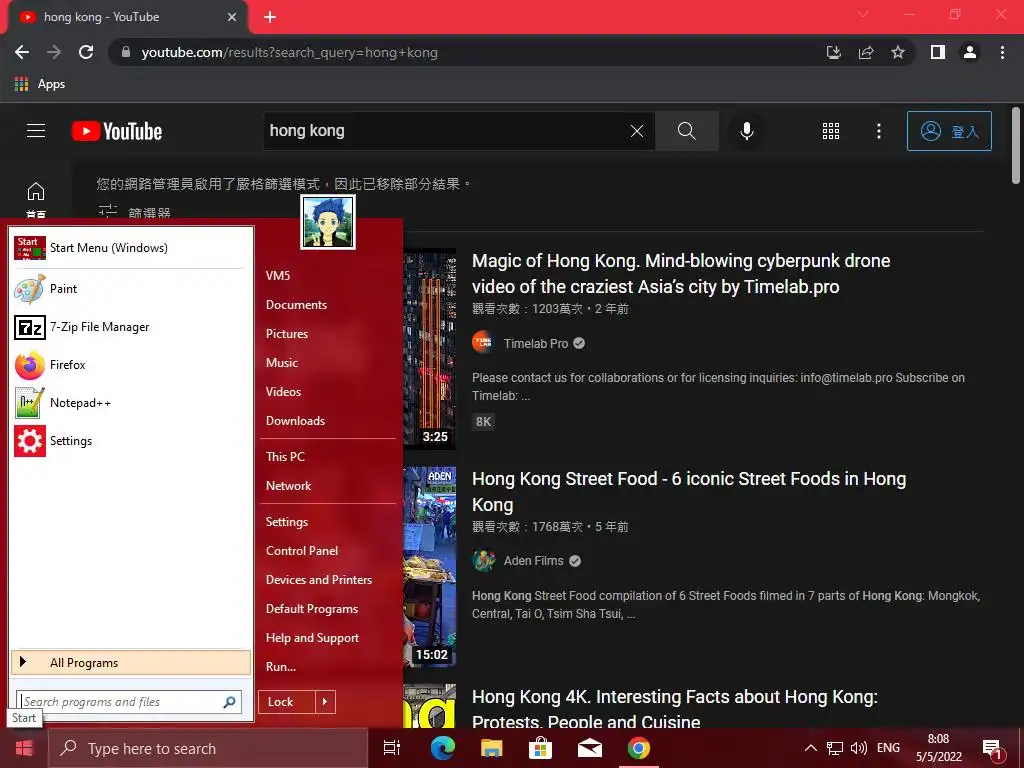Launch 7-Zip File Manager

coord(131,327)
